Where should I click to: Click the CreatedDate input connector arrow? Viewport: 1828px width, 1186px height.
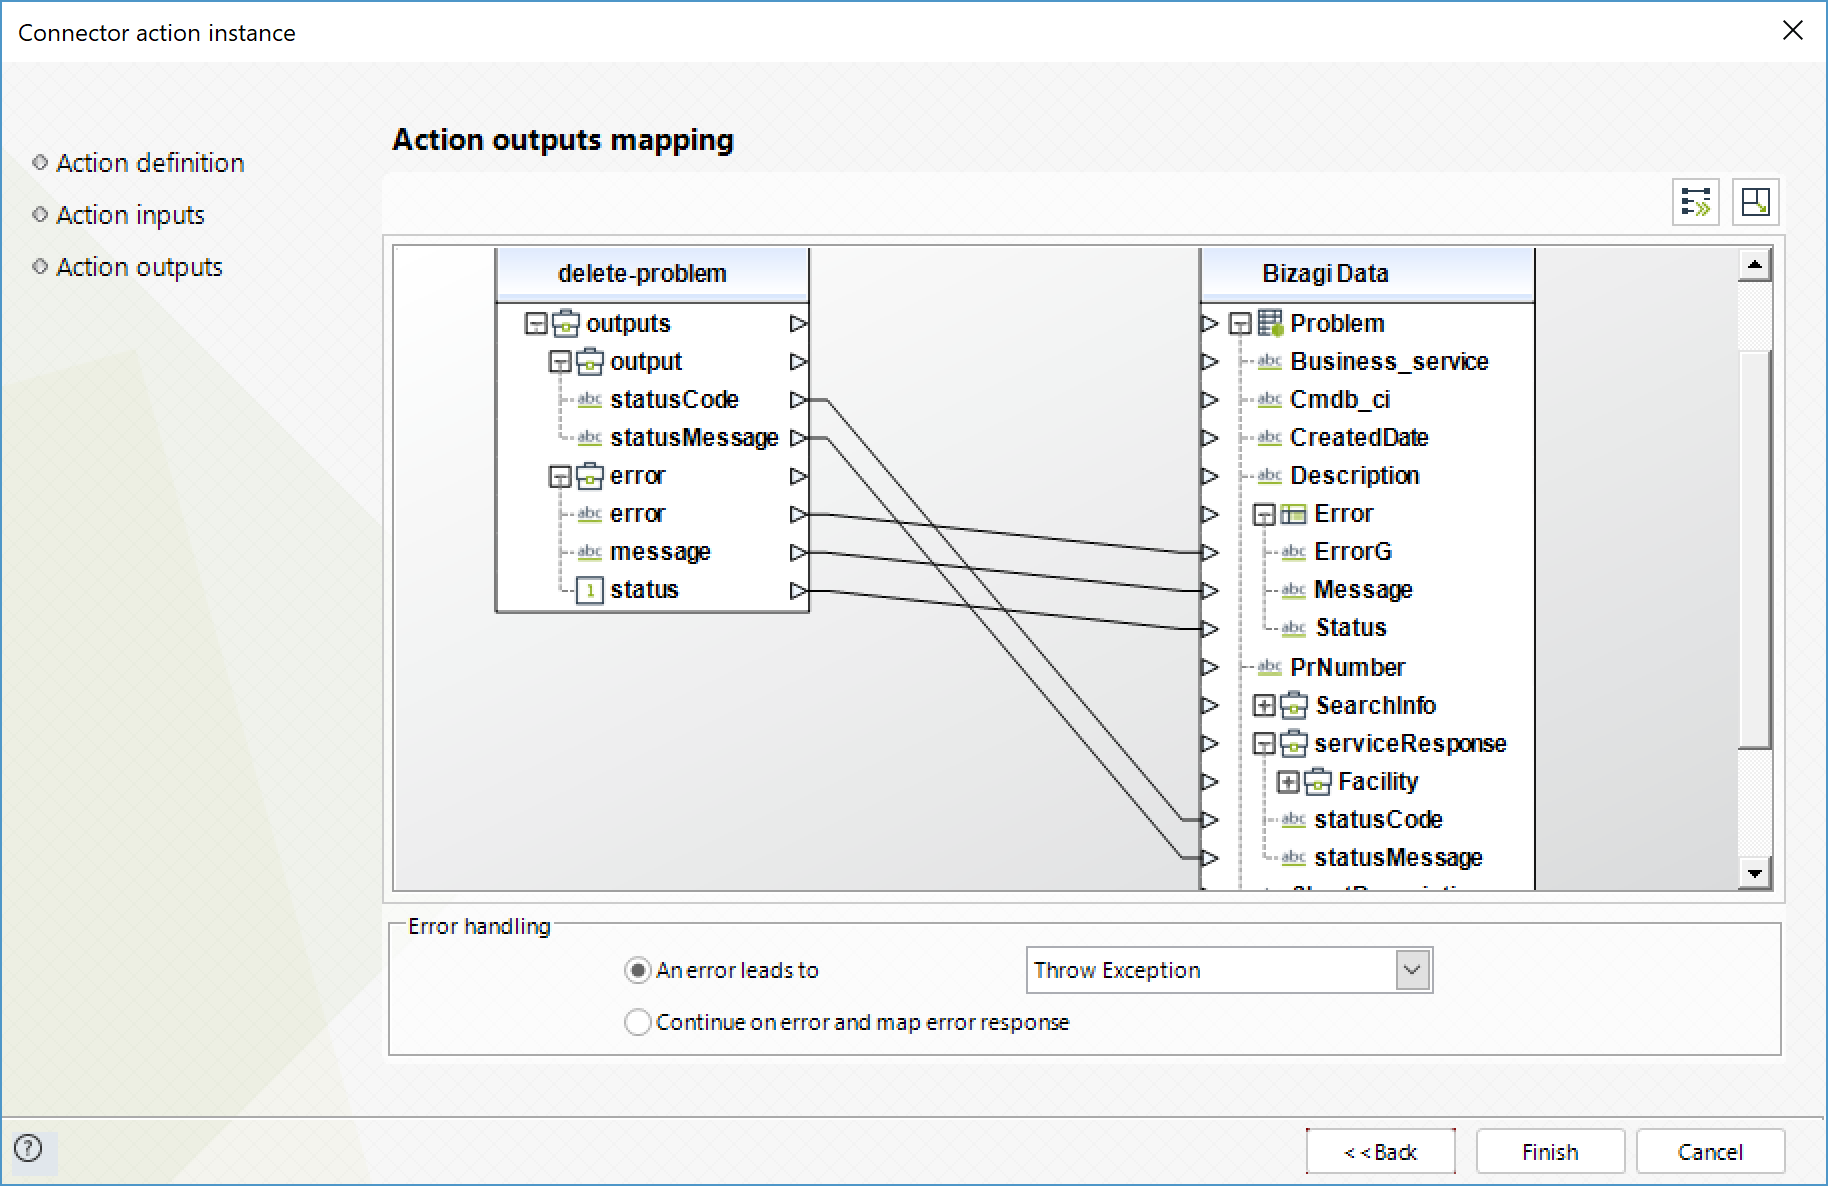click(1210, 438)
